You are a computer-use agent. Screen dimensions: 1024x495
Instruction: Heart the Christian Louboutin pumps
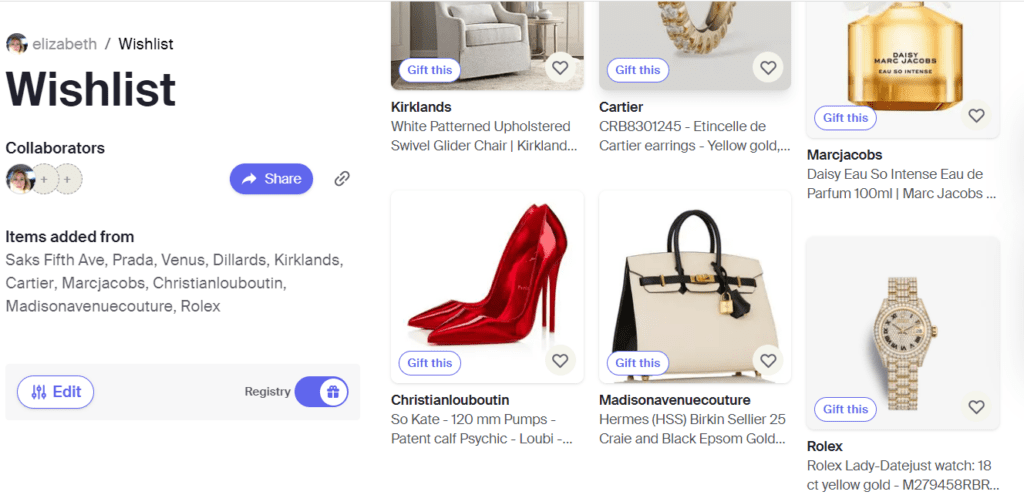[560, 361]
